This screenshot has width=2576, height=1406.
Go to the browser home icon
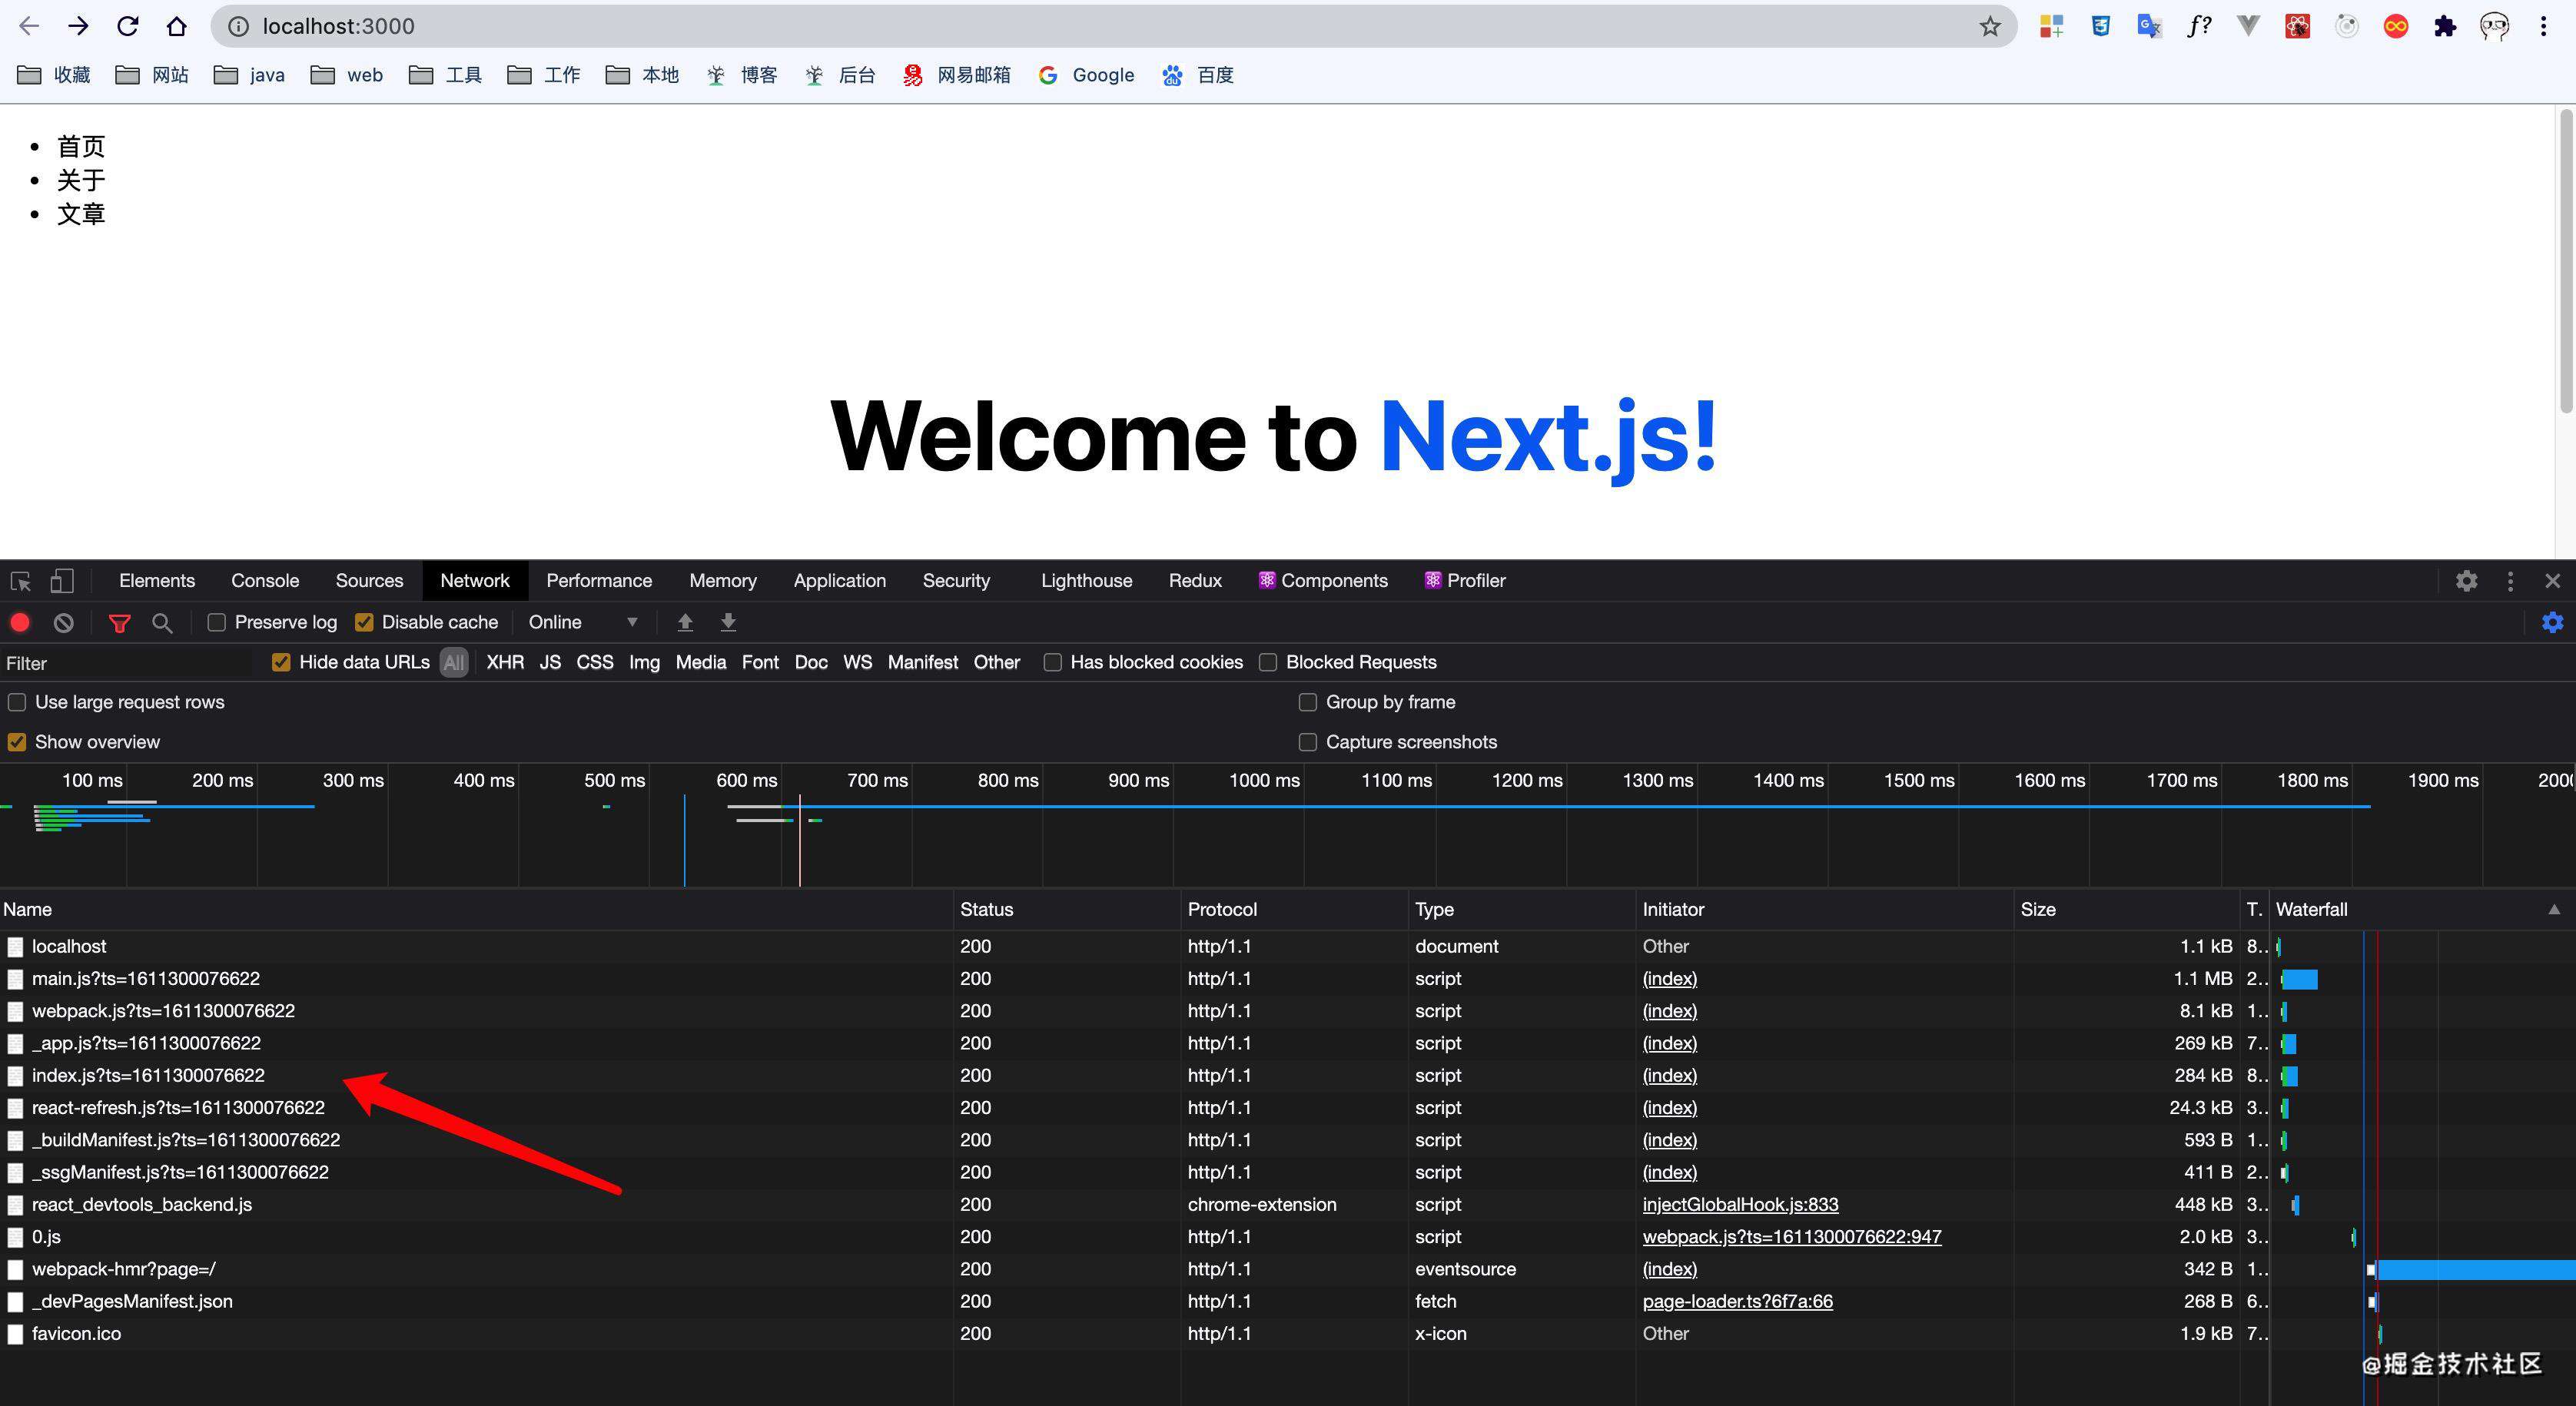pyautogui.click(x=177, y=26)
